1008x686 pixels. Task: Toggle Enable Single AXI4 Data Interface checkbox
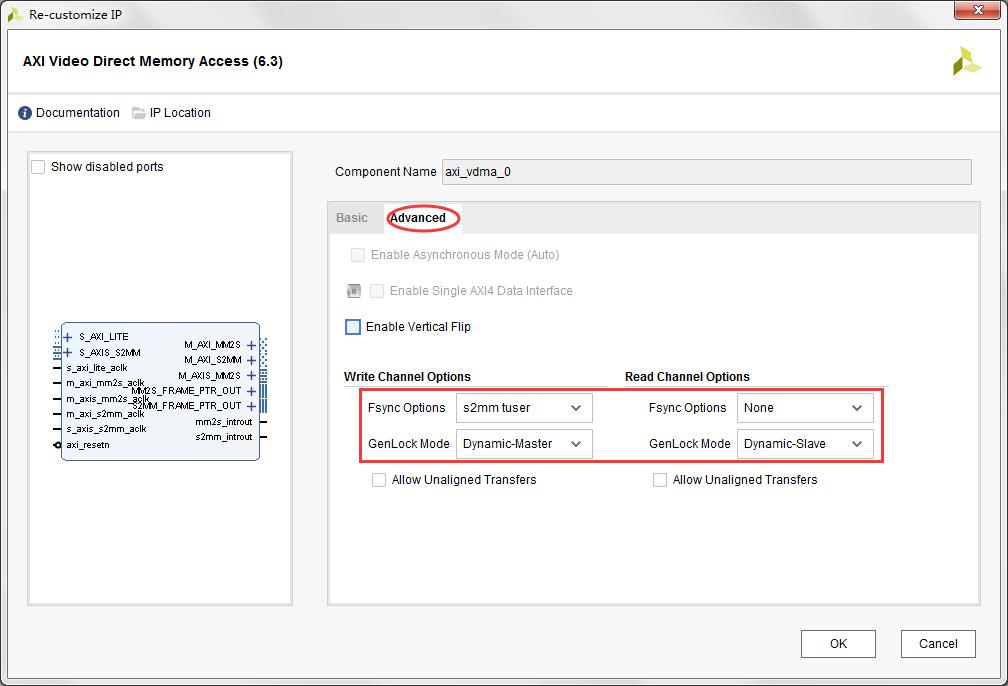pos(377,291)
